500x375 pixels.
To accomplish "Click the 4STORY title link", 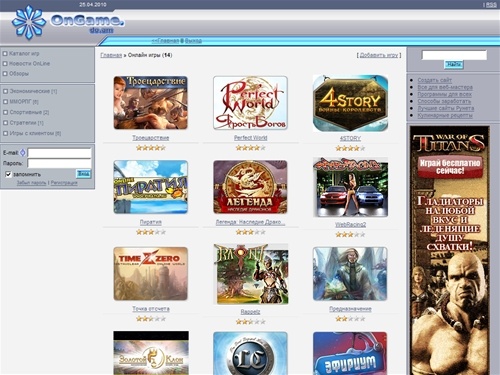I will tap(350, 138).
